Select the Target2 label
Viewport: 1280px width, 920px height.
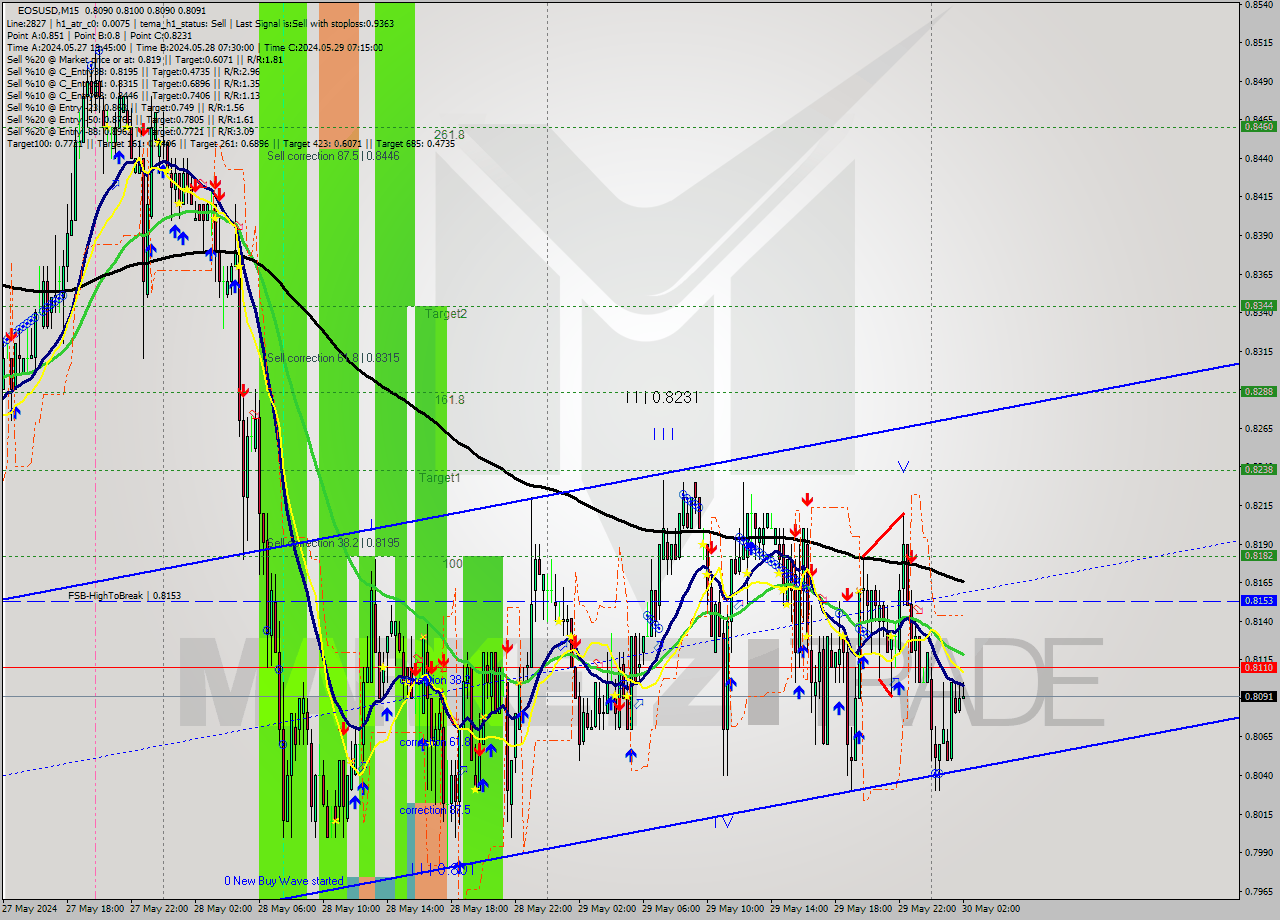(x=445, y=314)
